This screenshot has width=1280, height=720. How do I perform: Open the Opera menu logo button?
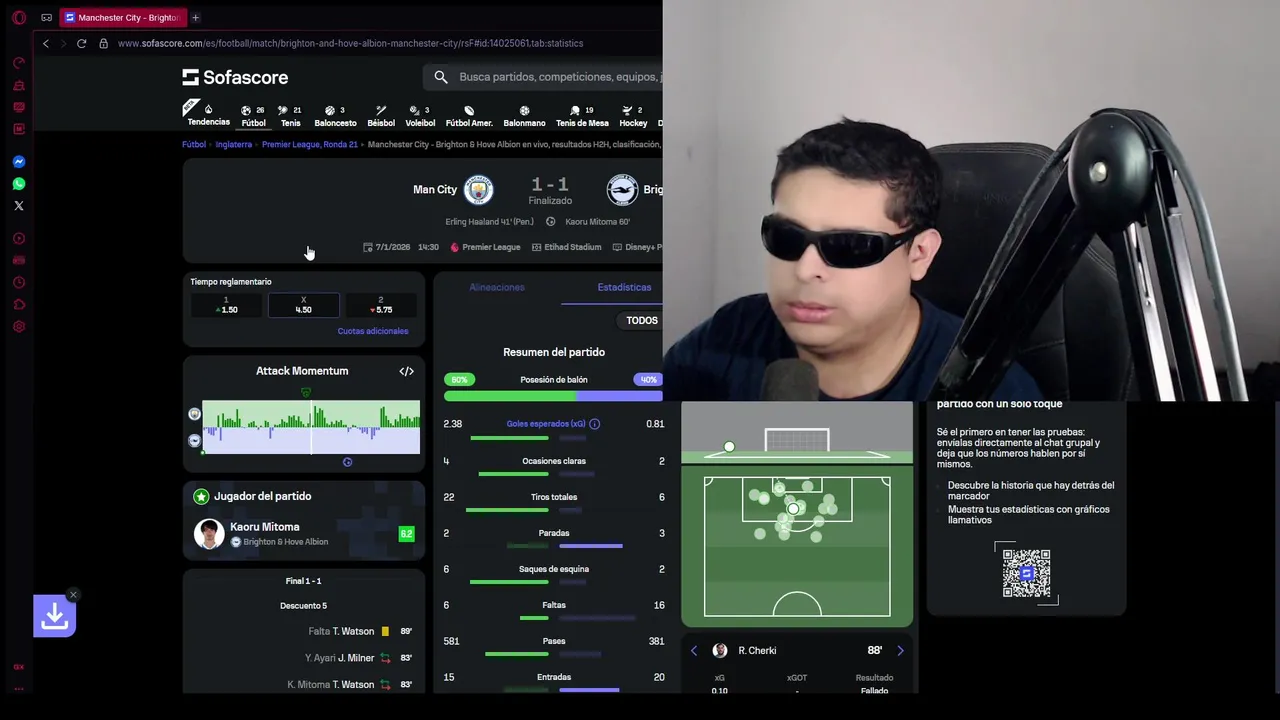click(x=19, y=17)
